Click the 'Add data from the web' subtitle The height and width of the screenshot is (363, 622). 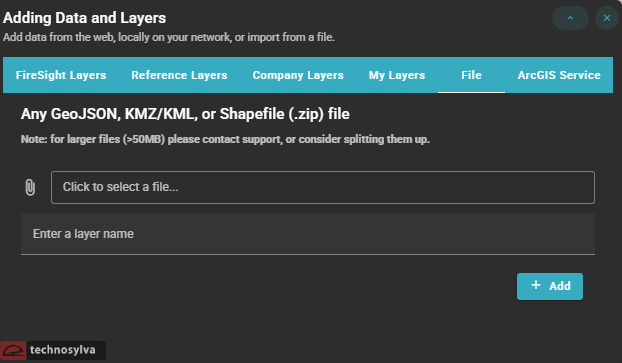[x=169, y=37]
